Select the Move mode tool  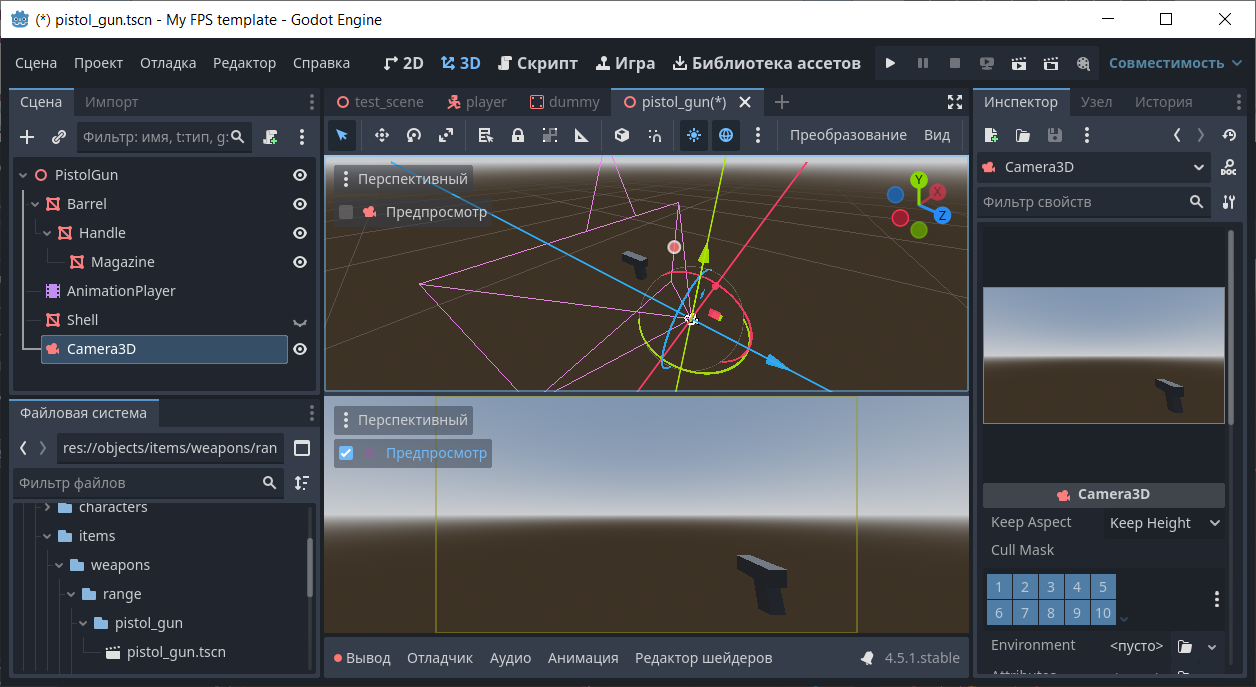tap(381, 135)
